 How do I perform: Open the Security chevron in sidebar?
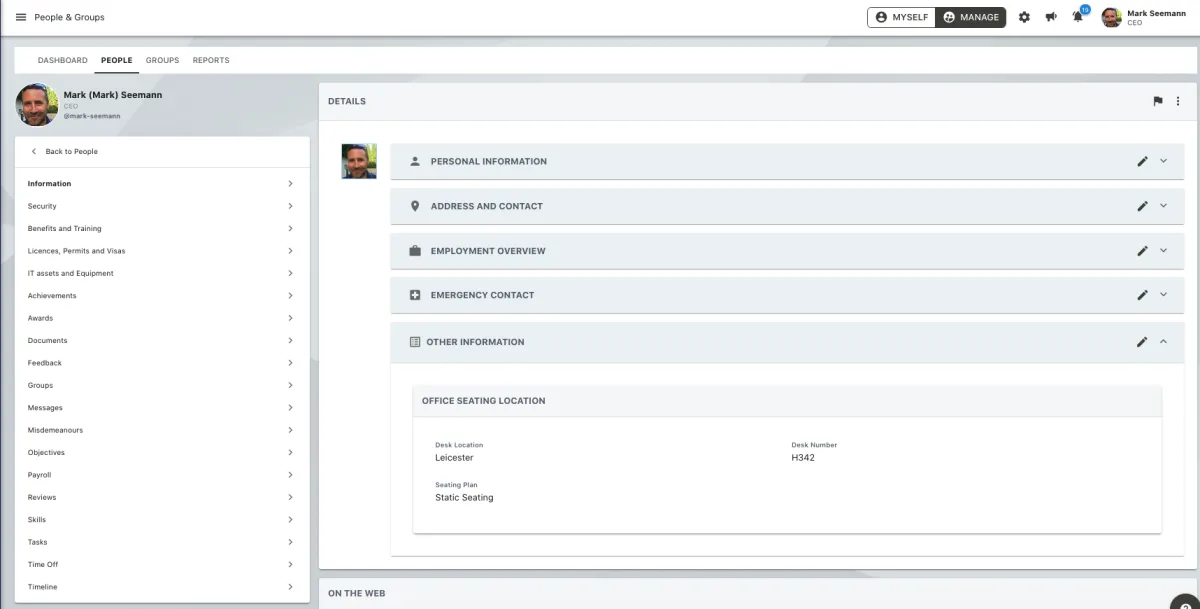(x=290, y=206)
